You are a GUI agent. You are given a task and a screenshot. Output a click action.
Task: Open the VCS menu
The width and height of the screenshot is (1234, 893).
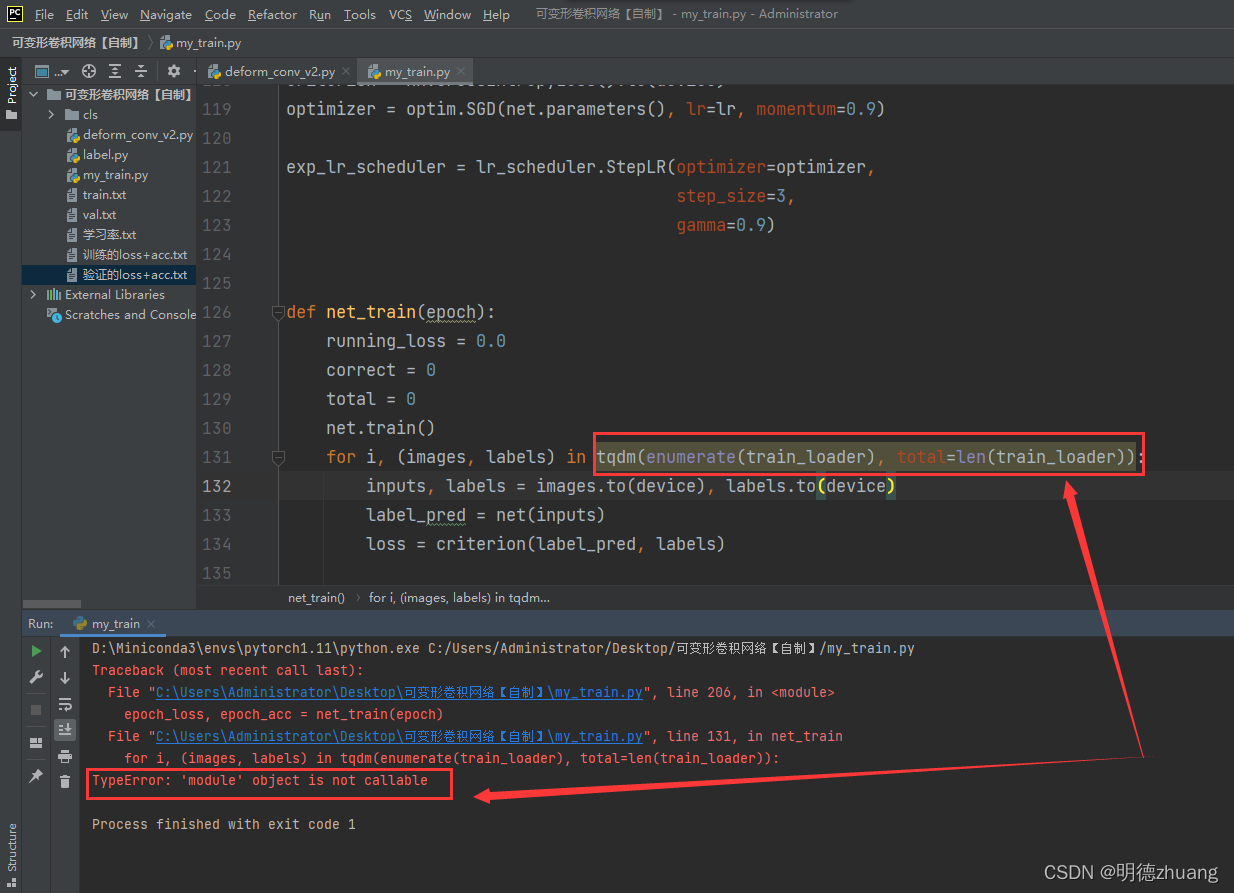coord(400,14)
